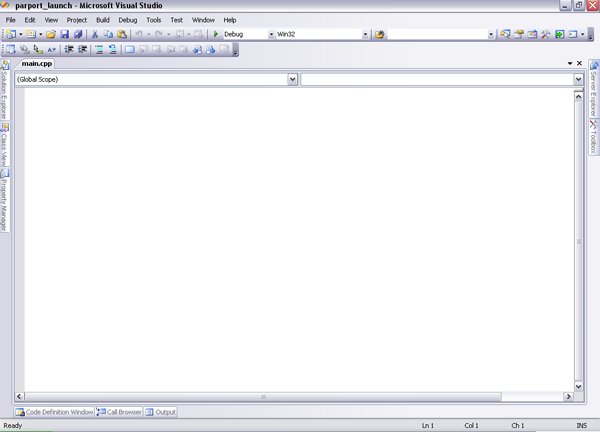
Task: Reveal the Class View side tab
Action: pyautogui.click(x=5, y=144)
